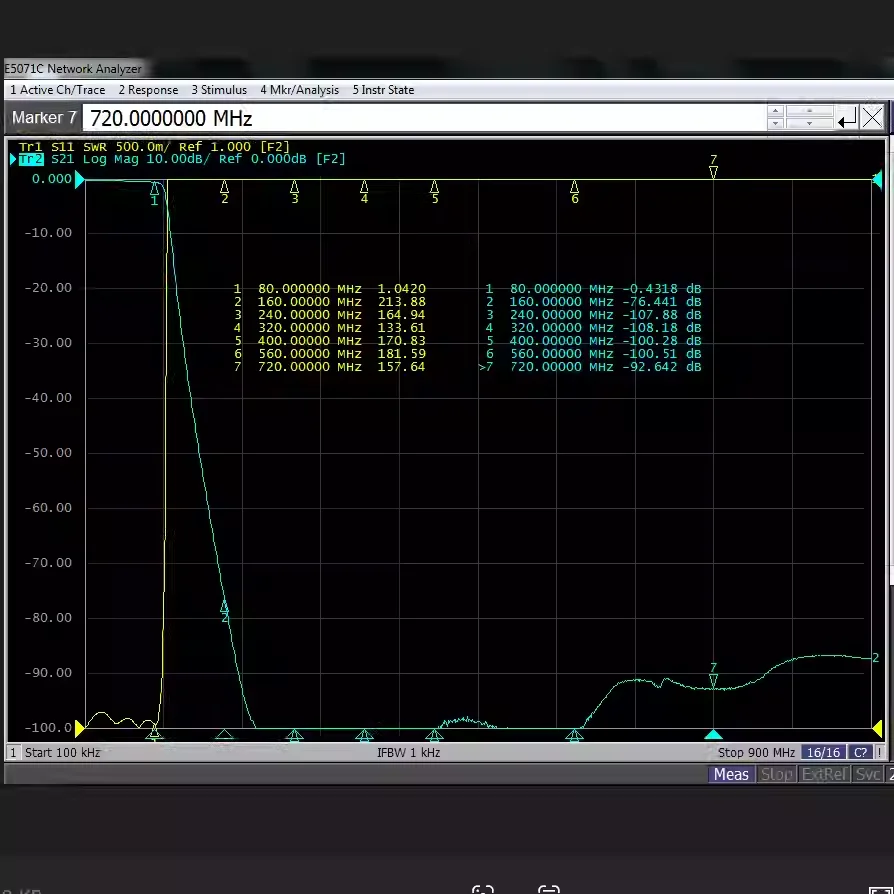Click the wide up arrow button in entry bar
Image resolution: width=894 pixels, height=894 pixels.
(809, 111)
